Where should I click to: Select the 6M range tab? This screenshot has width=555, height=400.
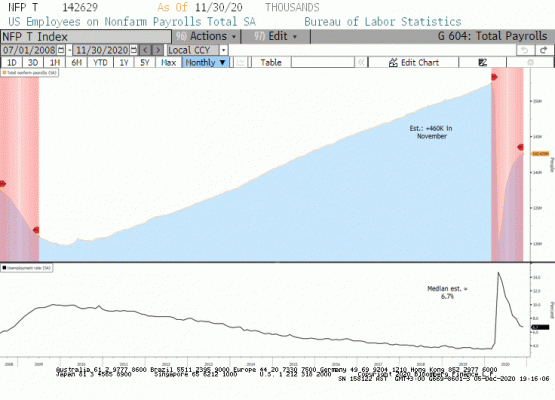(x=76, y=63)
